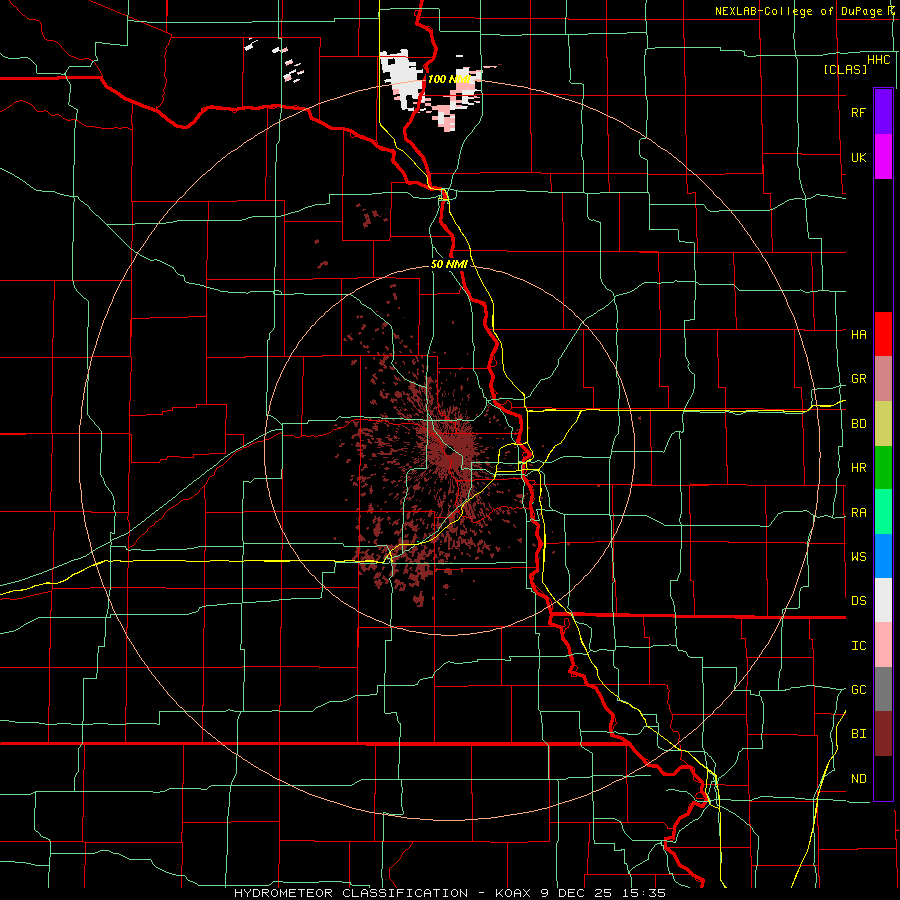Click the DS legend label
This screenshot has height=900, width=900.
[858, 601]
